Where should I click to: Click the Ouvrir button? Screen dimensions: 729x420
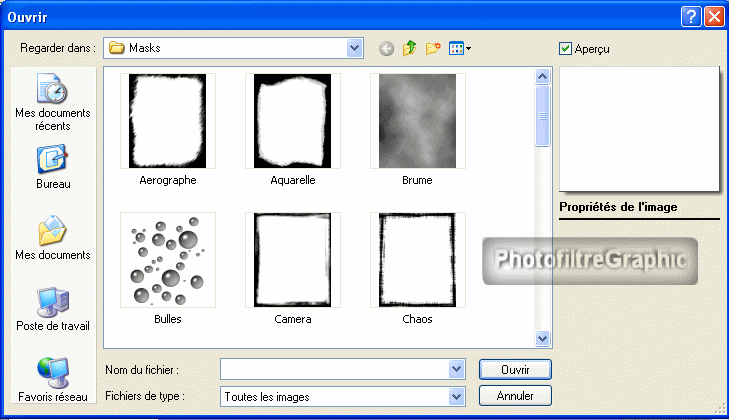click(x=514, y=369)
